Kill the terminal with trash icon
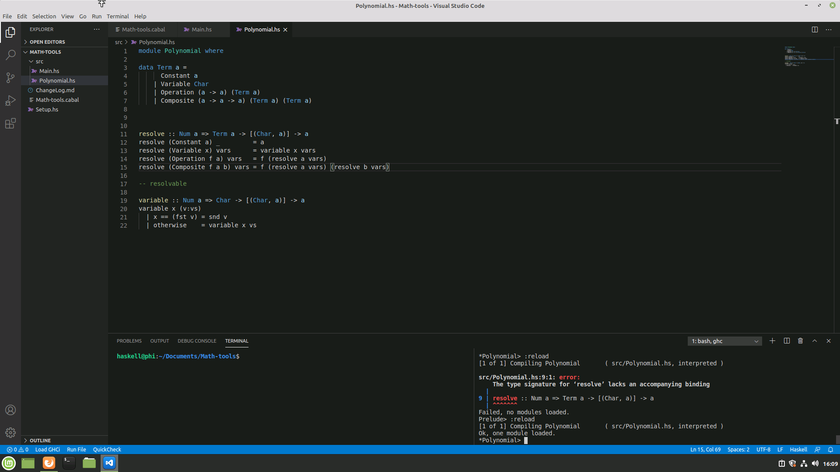The width and height of the screenshot is (840, 472). click(800, 341)
